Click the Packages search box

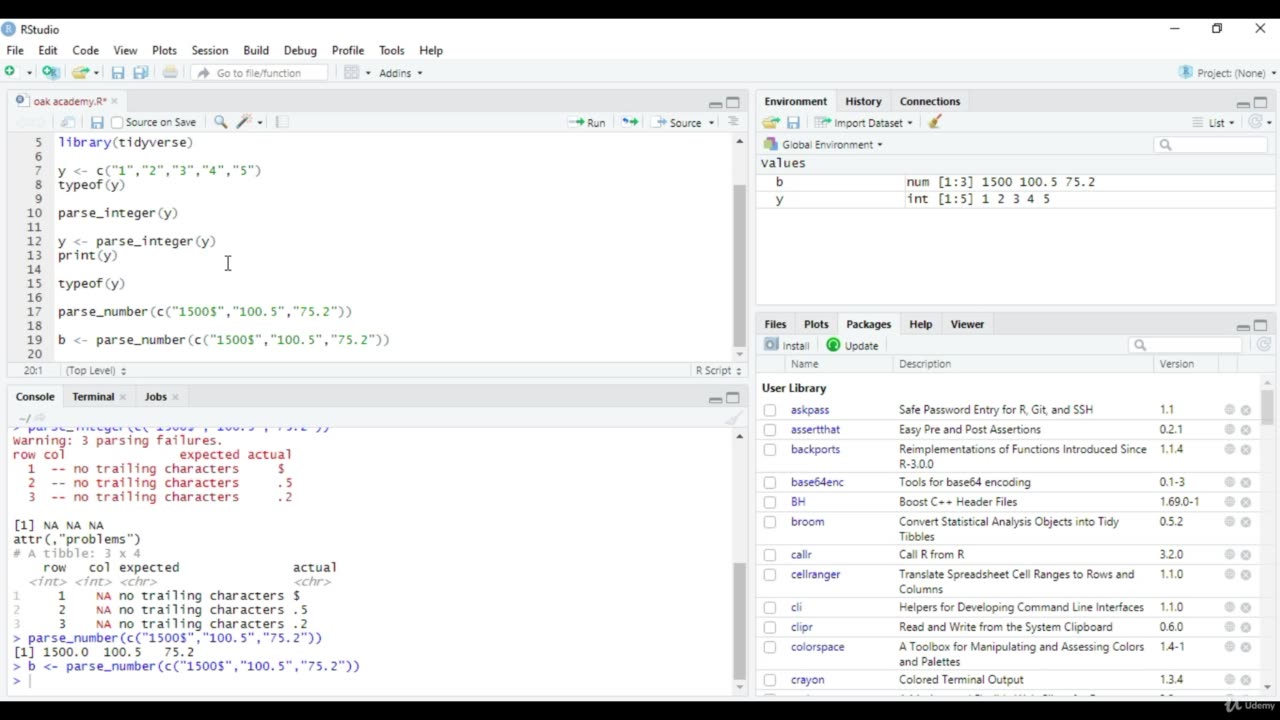1186,345
